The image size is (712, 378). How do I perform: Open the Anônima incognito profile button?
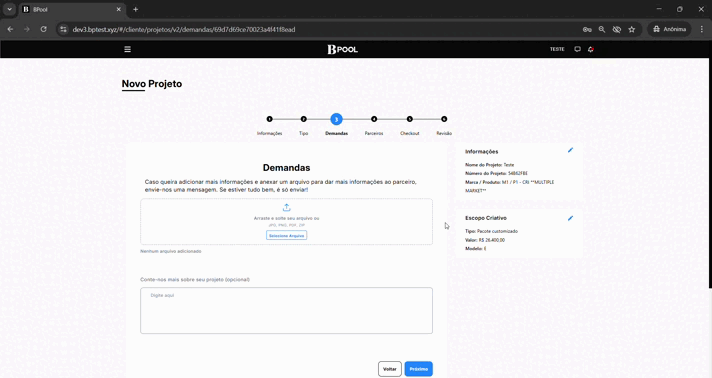click(x=669, y=29)
